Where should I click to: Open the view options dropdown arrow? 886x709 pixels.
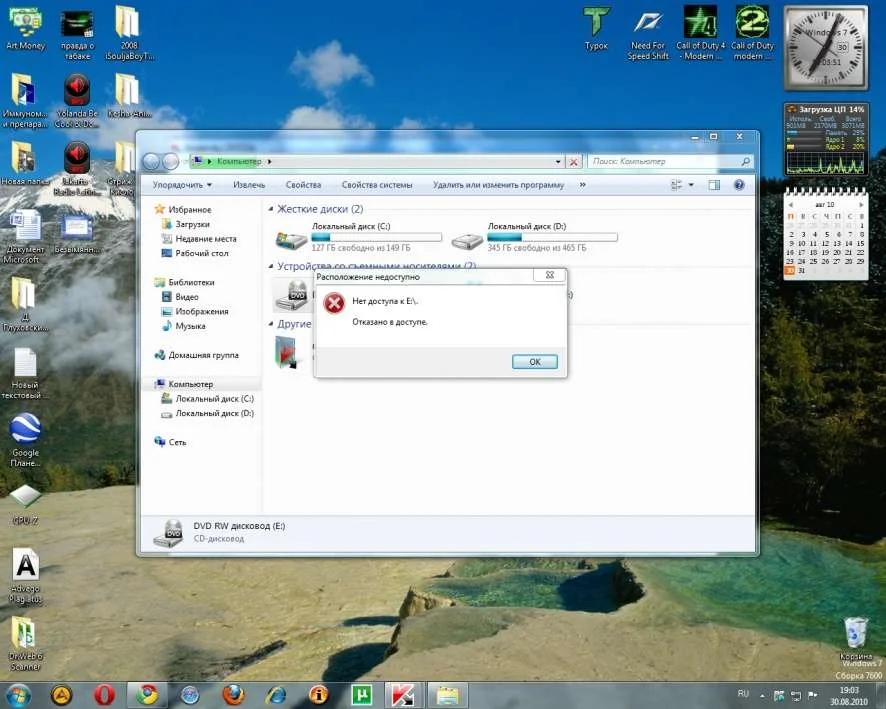pyautogui.click(x=690, y=185)
